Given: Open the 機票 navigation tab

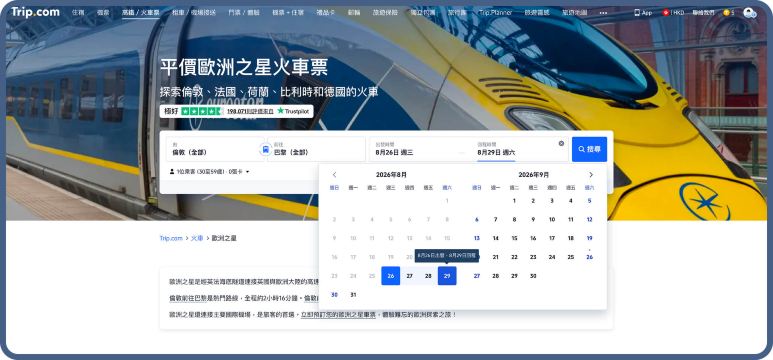Looking at the screenshot, I should (103, 13).
